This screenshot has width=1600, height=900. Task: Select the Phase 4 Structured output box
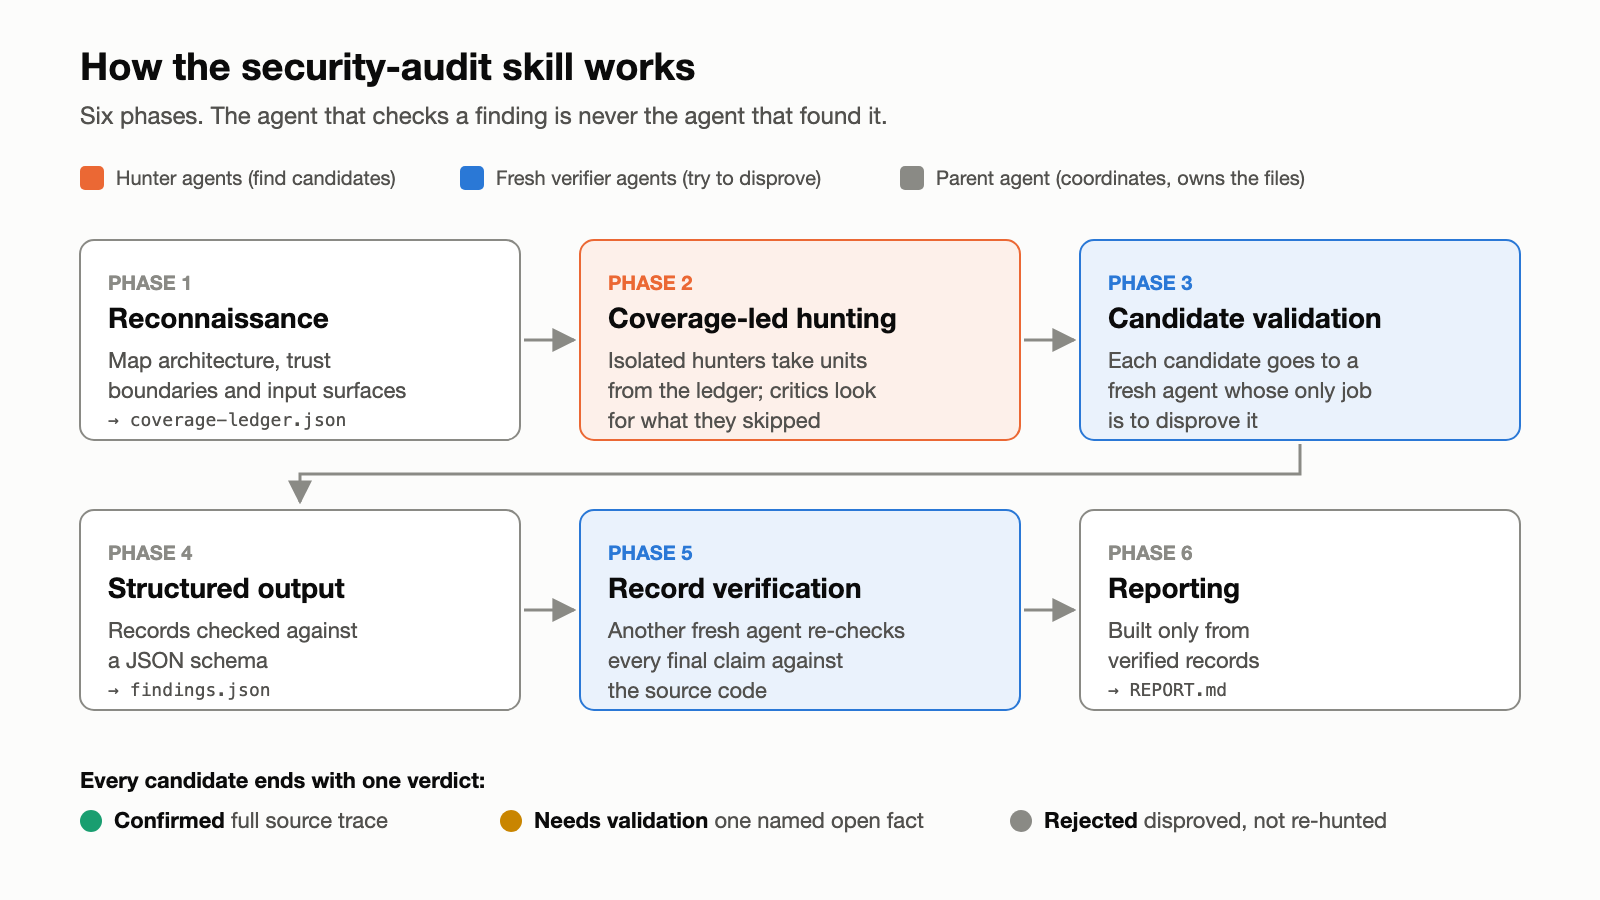click(300, 610)
